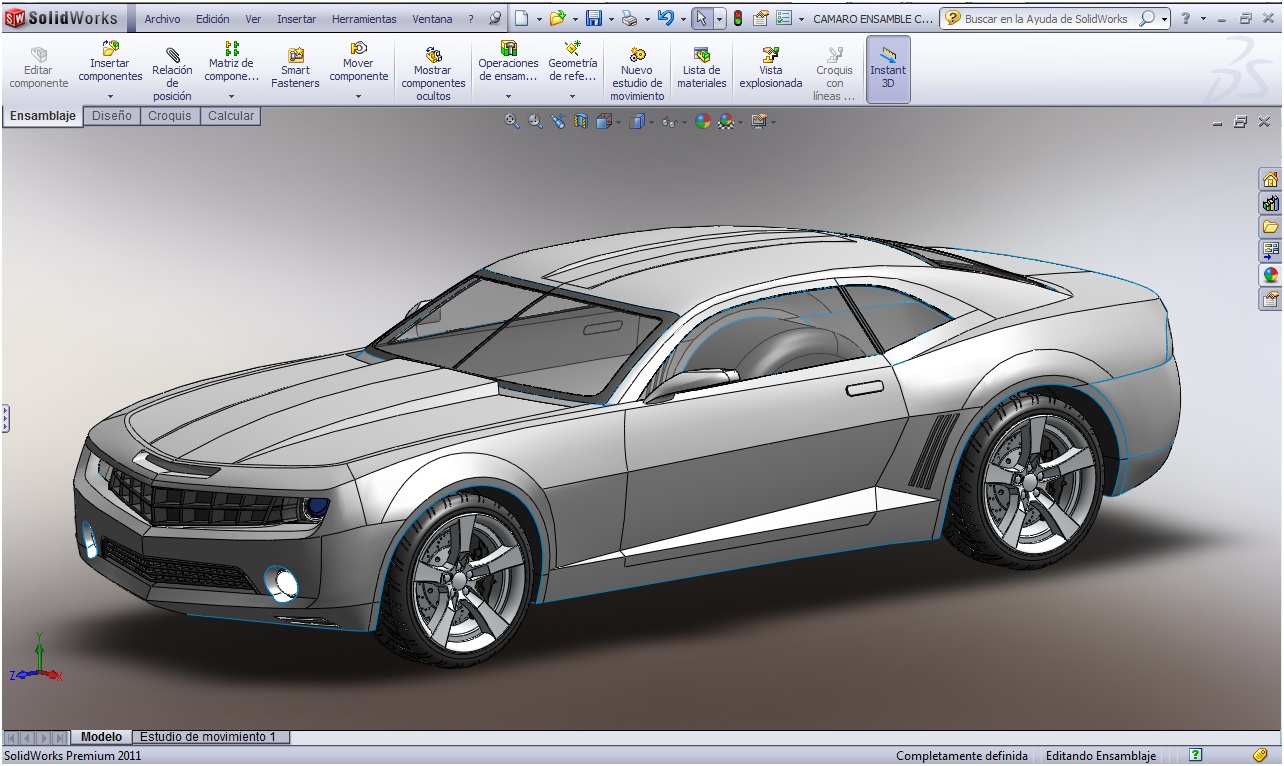1284x766 pixels.
Task: Click the help question mark button
Action: pyautogui.click(x=1185, y=18)
